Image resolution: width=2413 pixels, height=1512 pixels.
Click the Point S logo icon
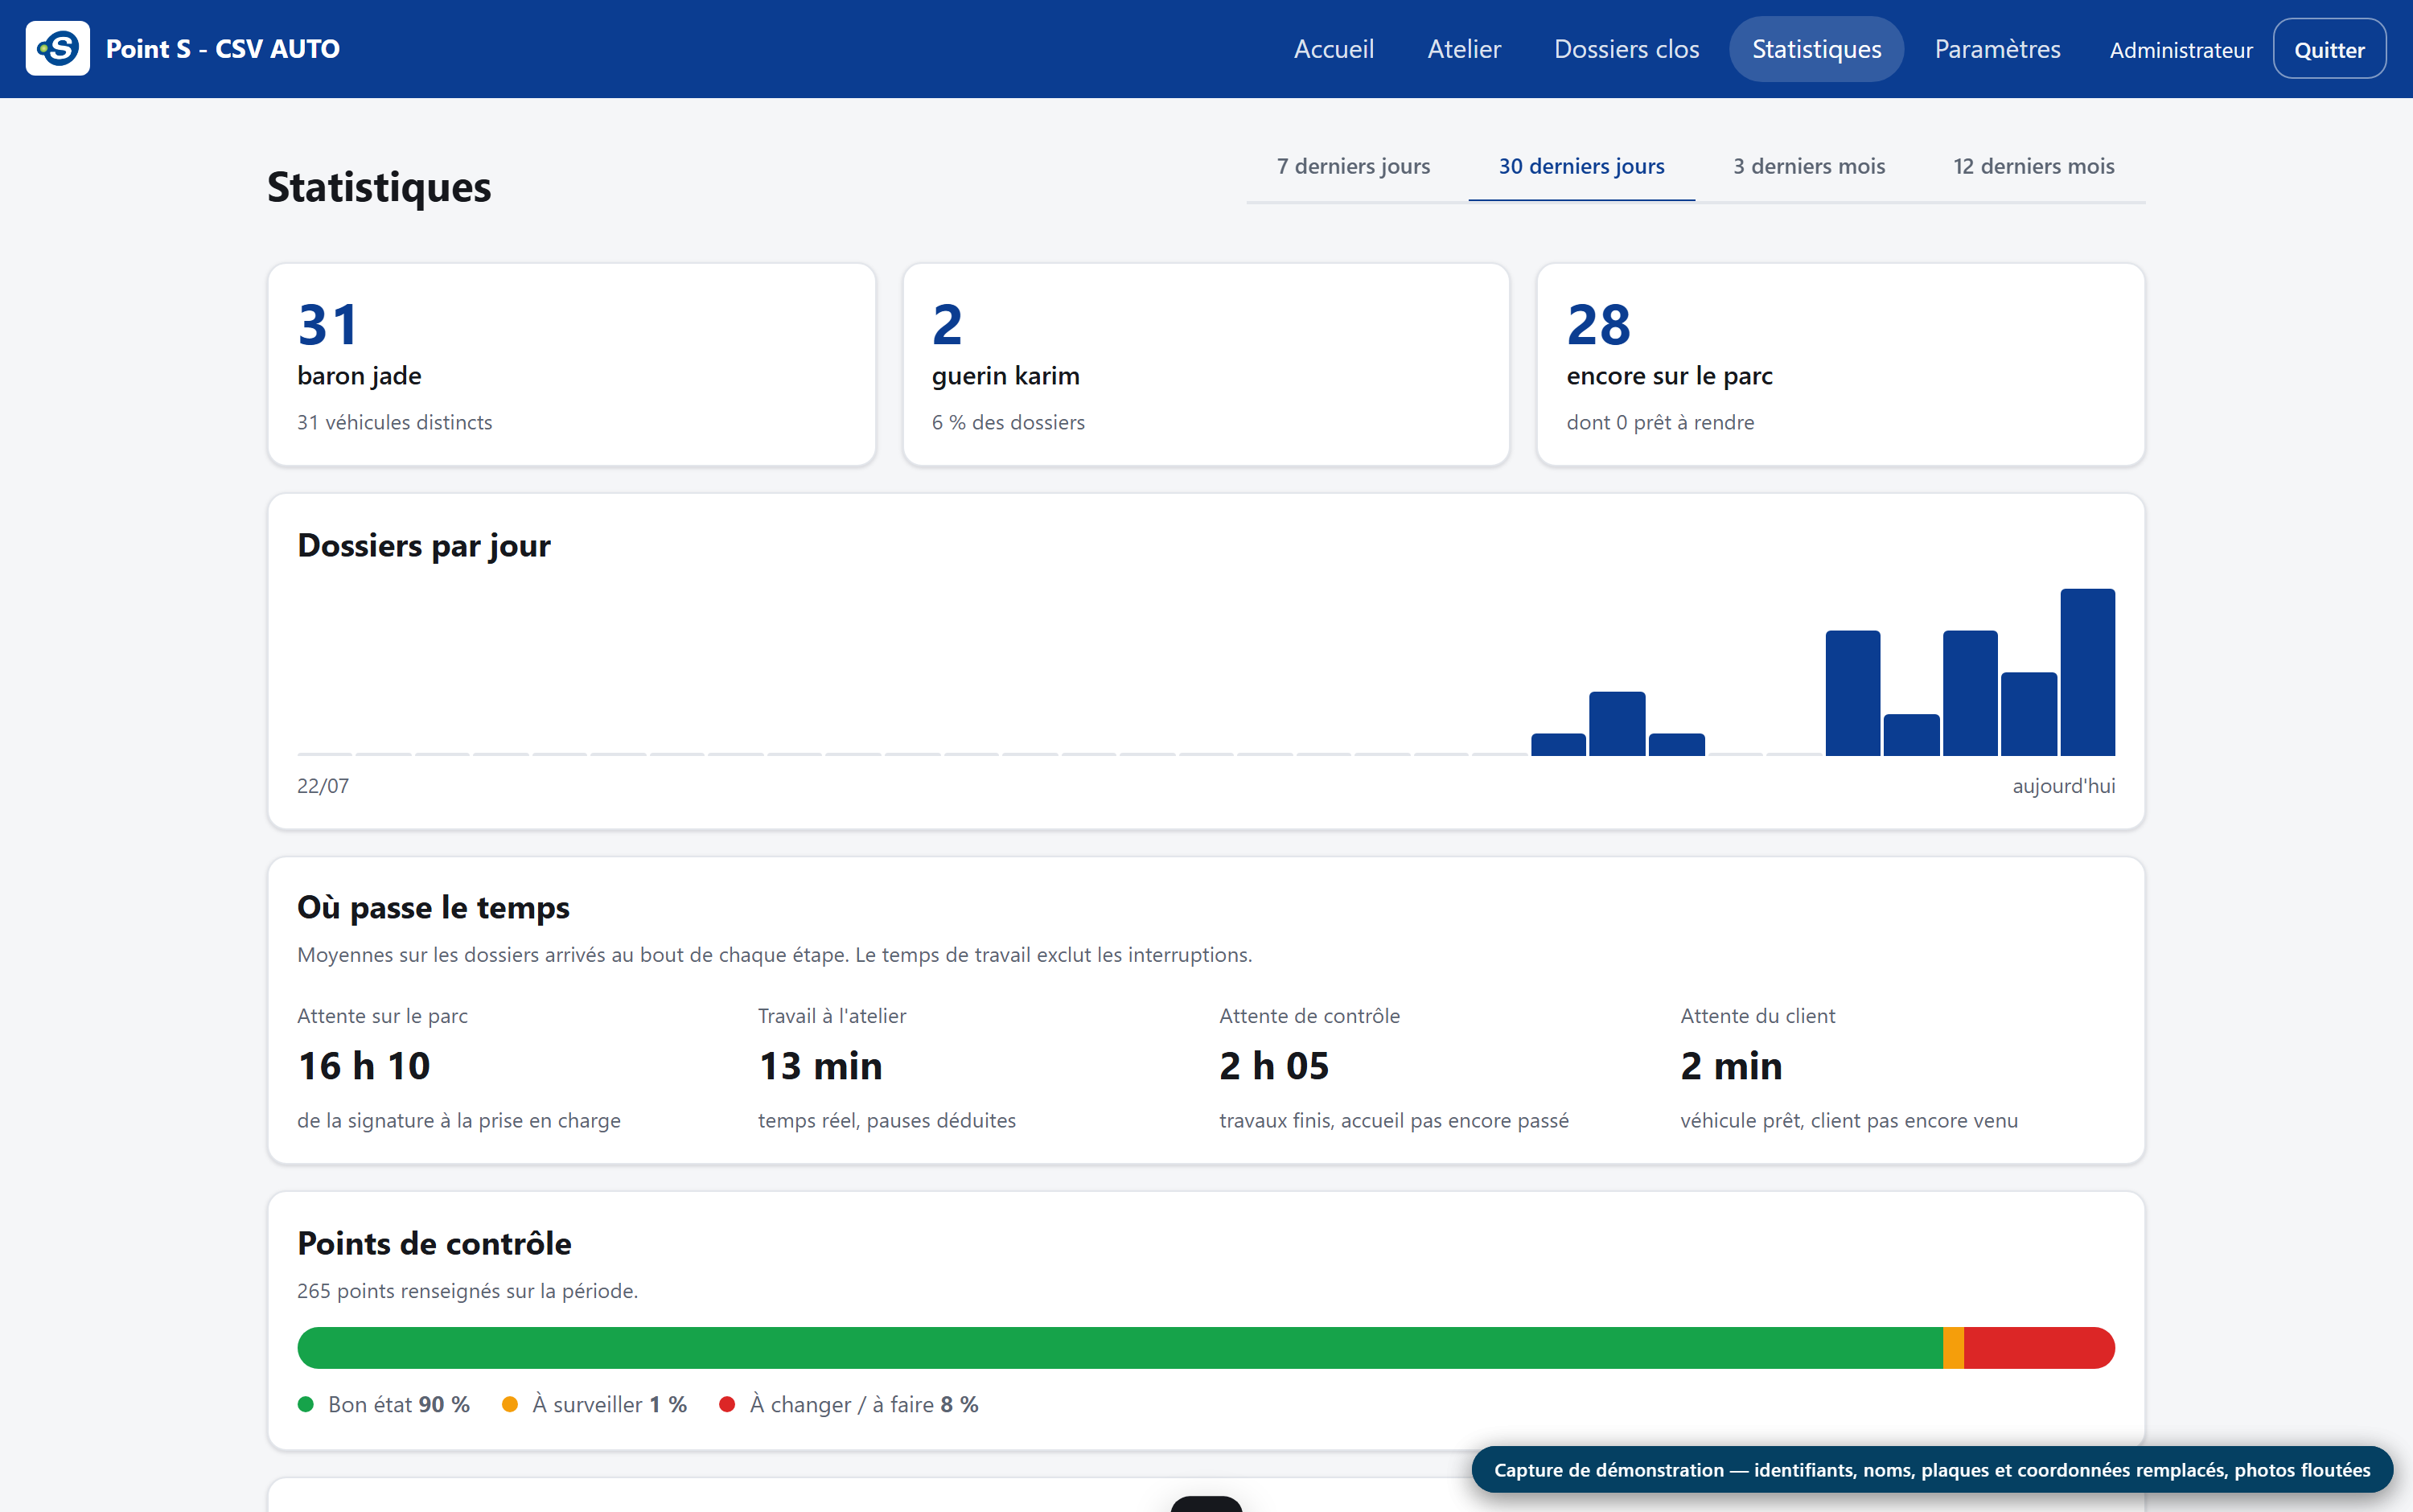pos(57,48)
